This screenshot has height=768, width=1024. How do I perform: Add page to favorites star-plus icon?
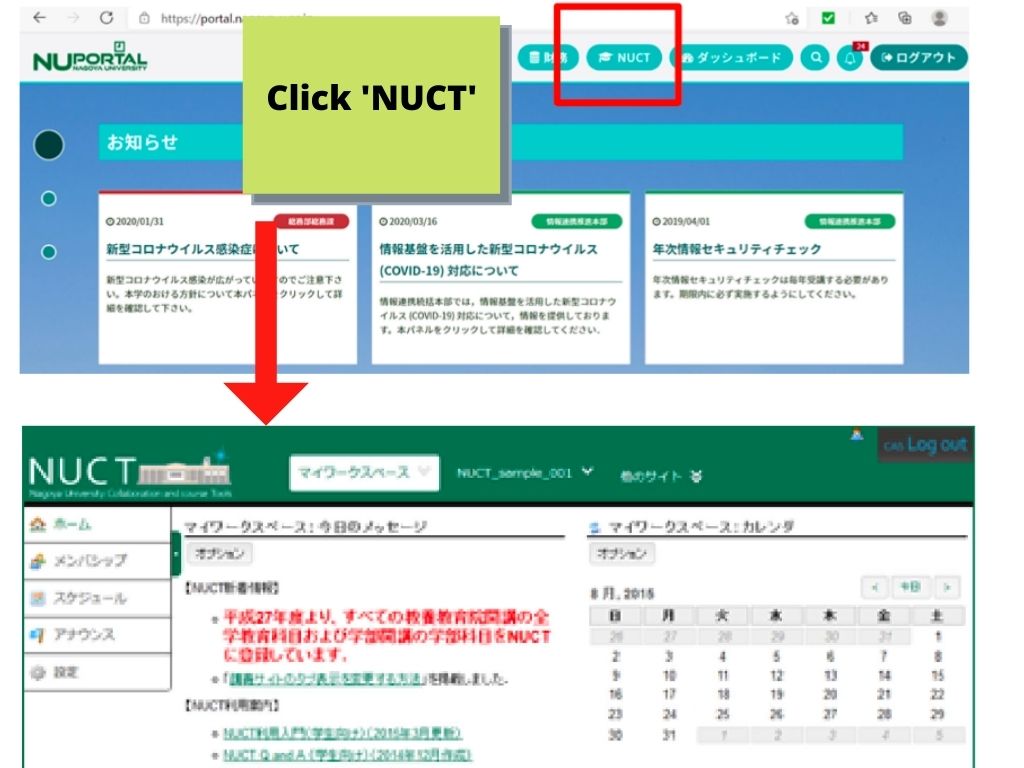pyautogui.click(x=792, y=18)
